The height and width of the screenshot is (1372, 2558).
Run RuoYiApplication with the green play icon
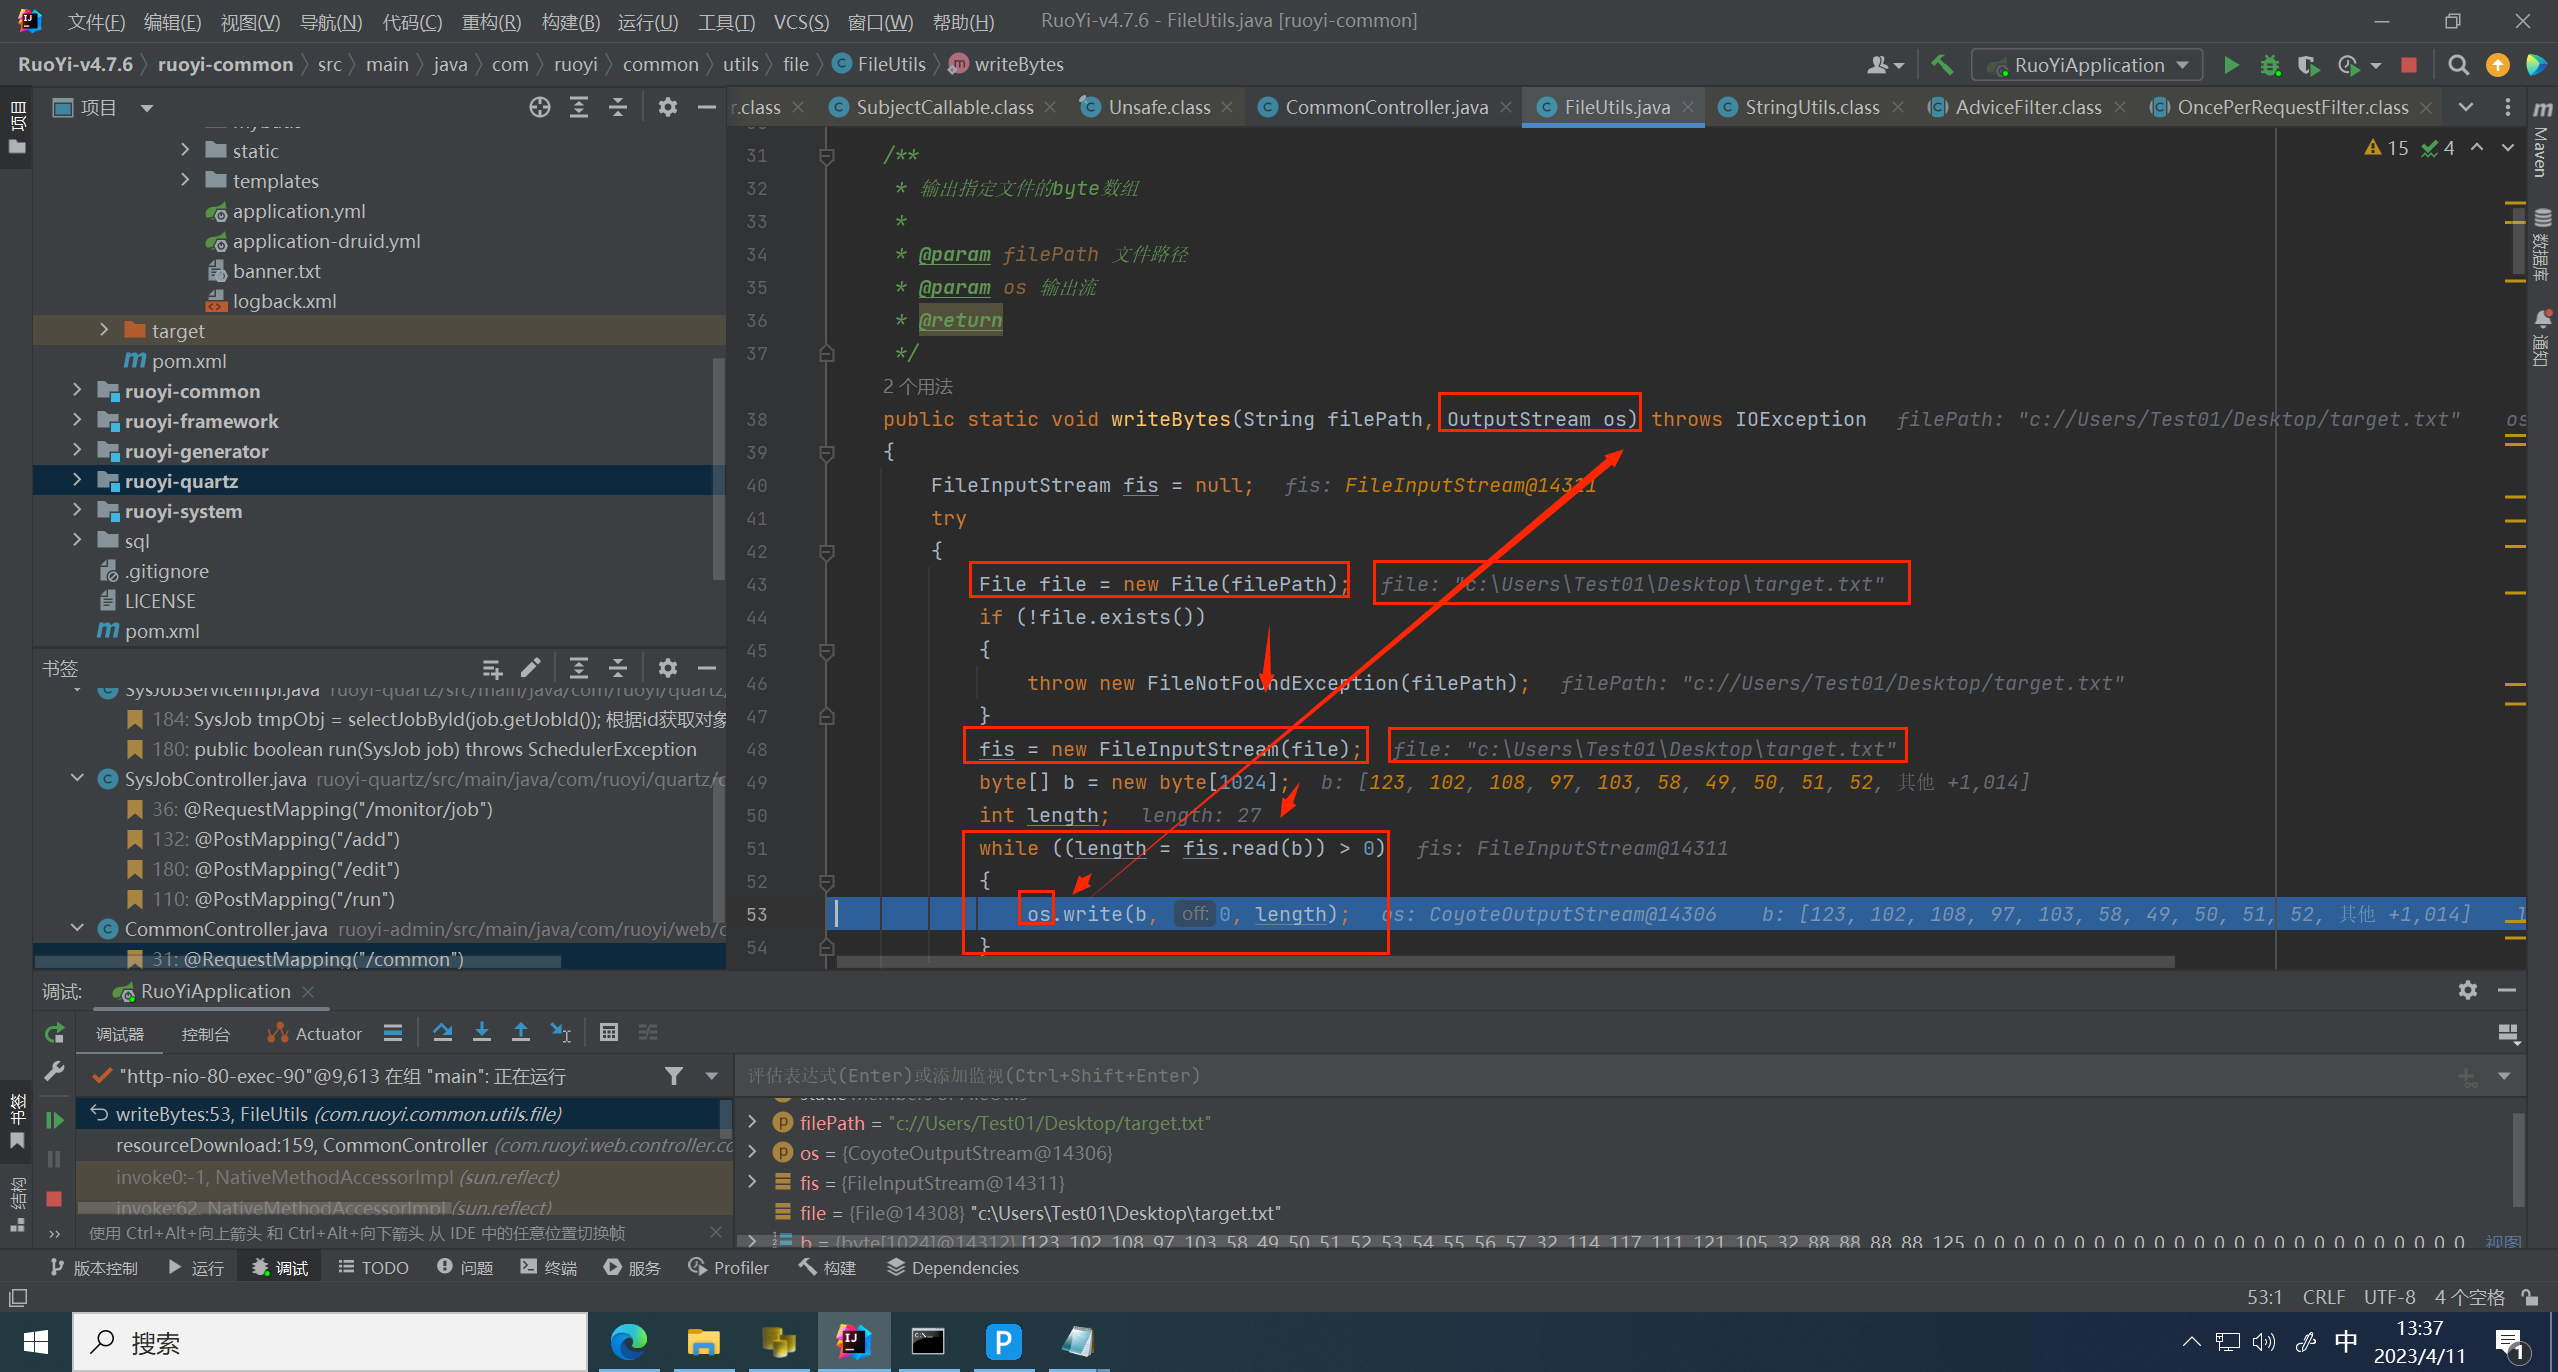tap(2231, 65)
